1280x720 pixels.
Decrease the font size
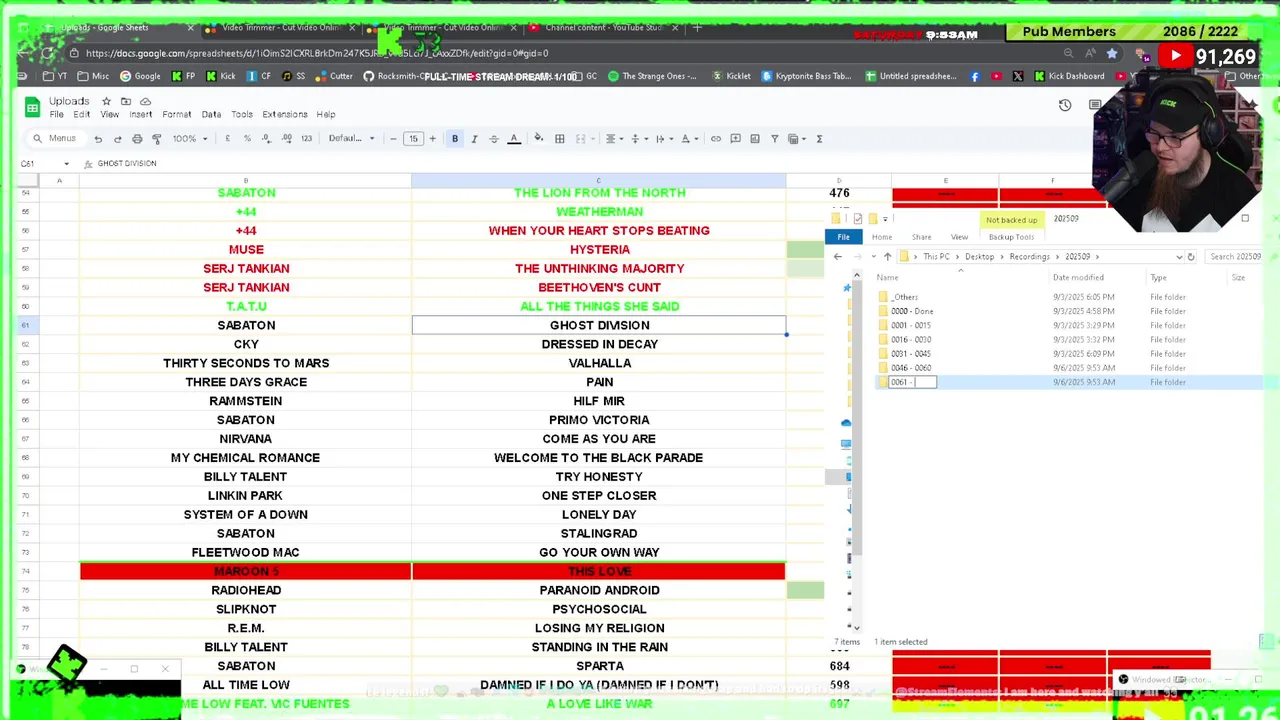click(x=393, y=139)
